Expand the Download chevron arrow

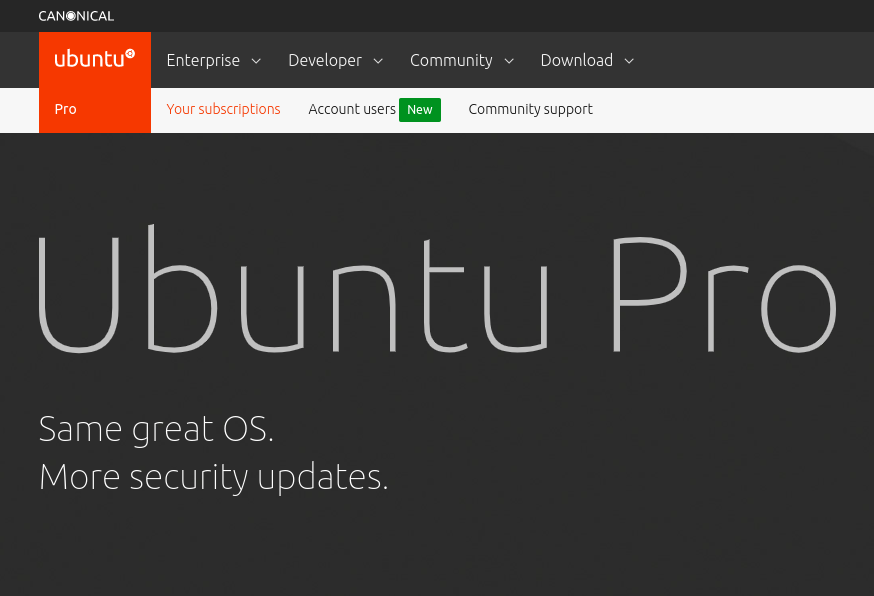629,61
